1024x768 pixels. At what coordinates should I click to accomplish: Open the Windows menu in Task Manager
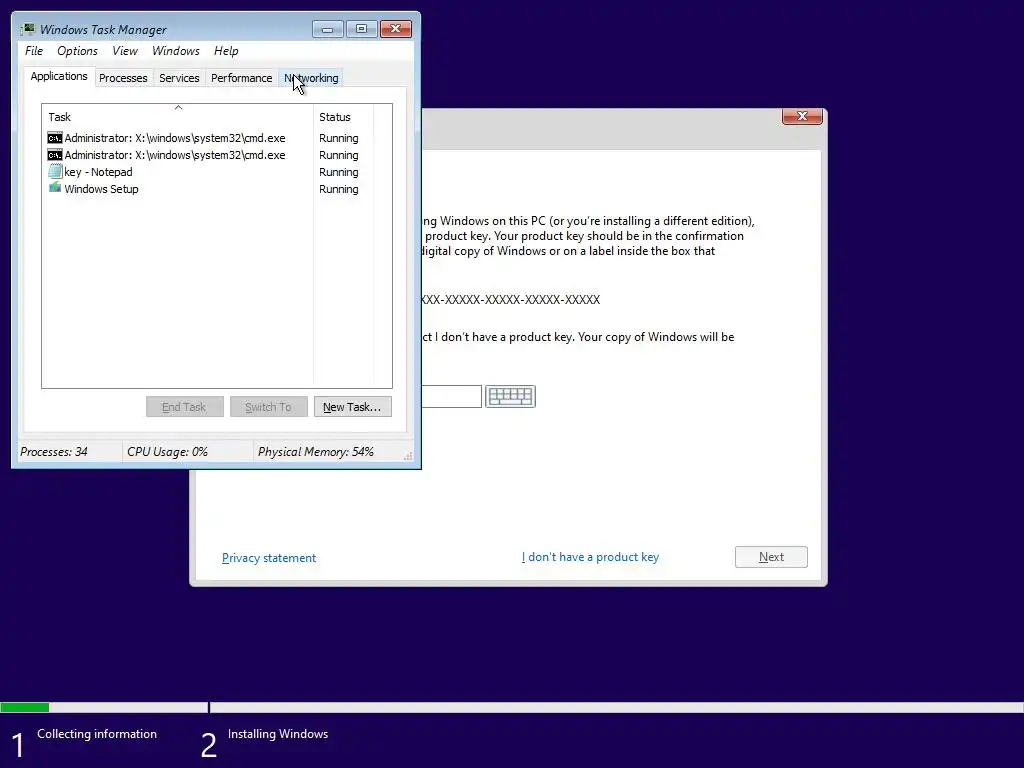pyautogui.click(x=176, y=51)
